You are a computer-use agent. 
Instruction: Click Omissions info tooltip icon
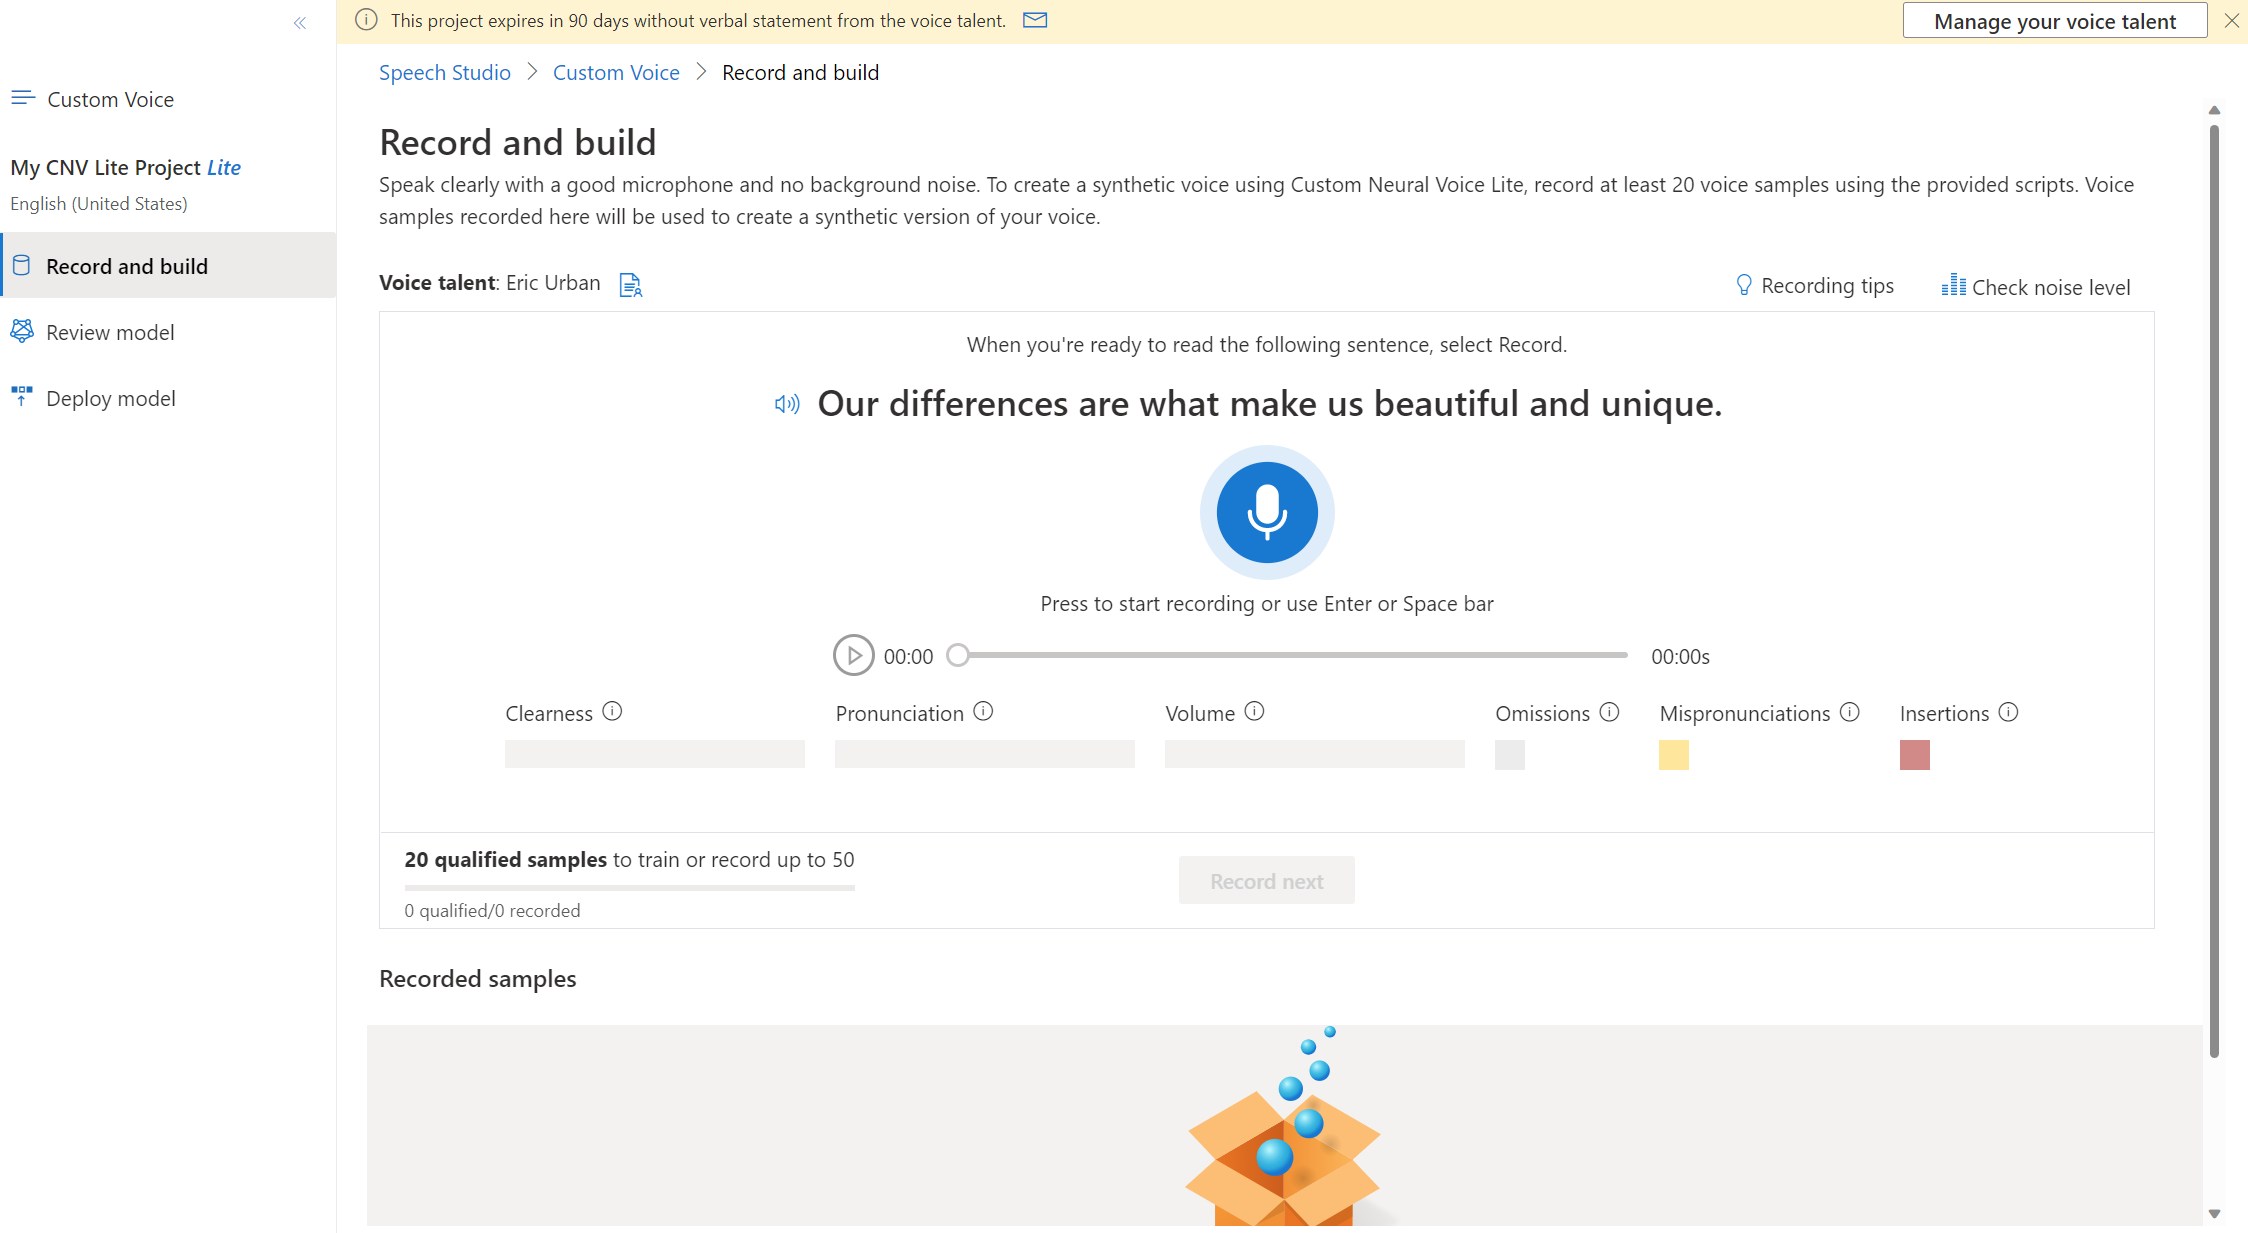coord(1614,712)
